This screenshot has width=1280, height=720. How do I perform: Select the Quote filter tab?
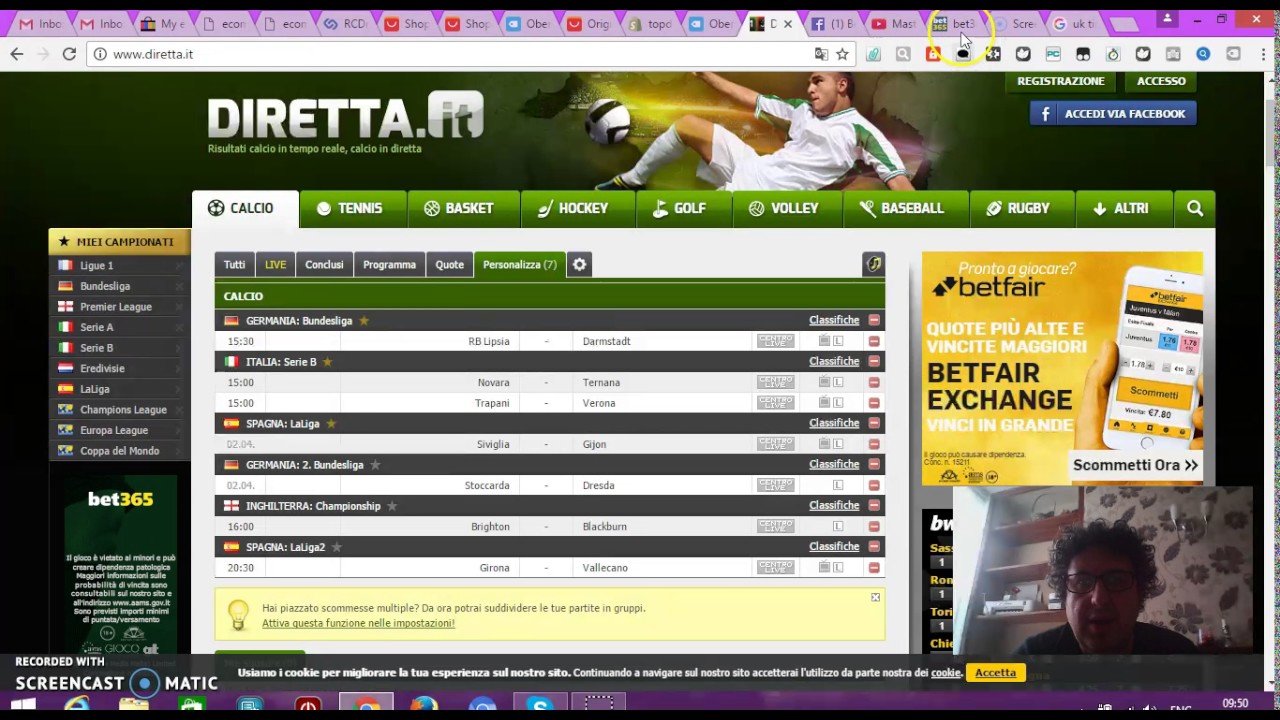(x=449, y=264)
